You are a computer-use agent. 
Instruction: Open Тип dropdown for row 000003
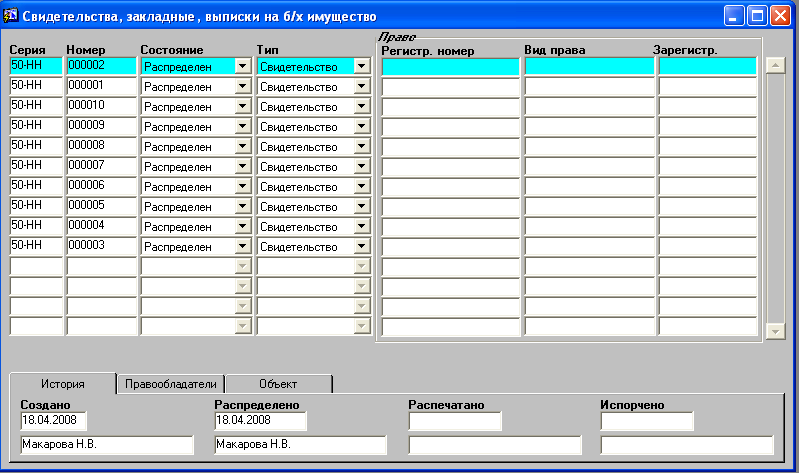362,246
